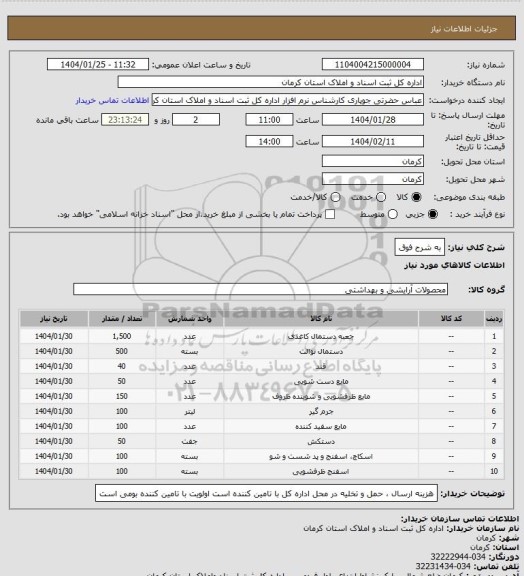Click the need number field 1104004215000004

point(373,65)
